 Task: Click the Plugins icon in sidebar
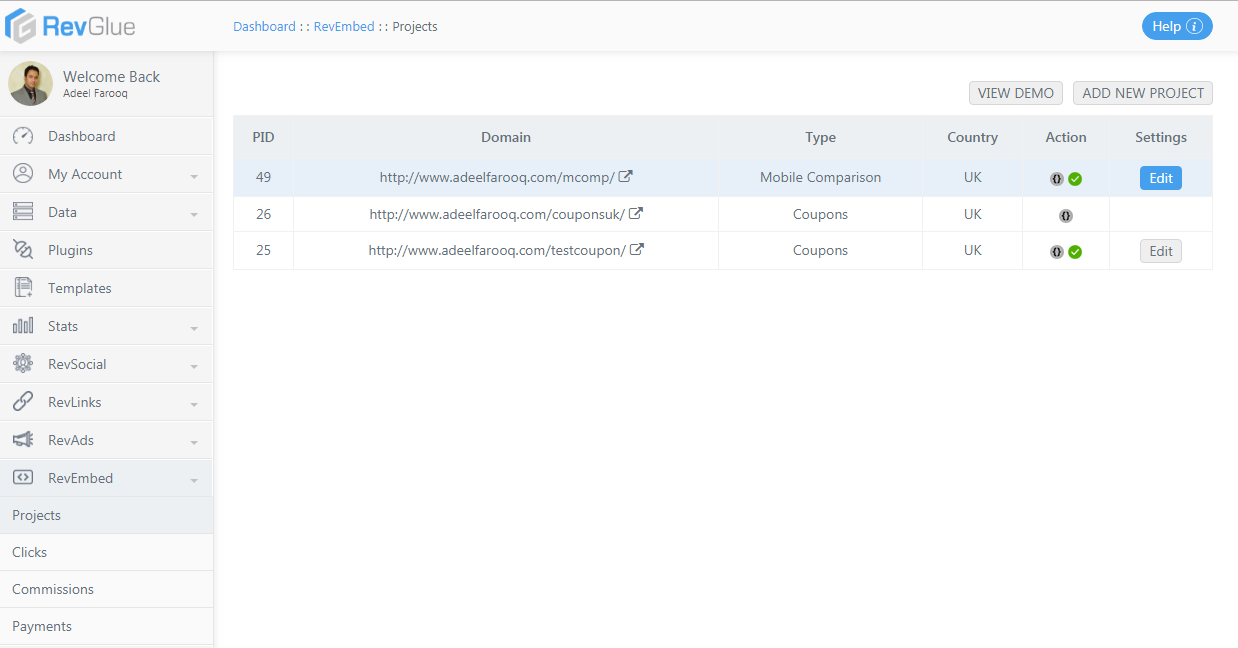(x=23, y=250)
